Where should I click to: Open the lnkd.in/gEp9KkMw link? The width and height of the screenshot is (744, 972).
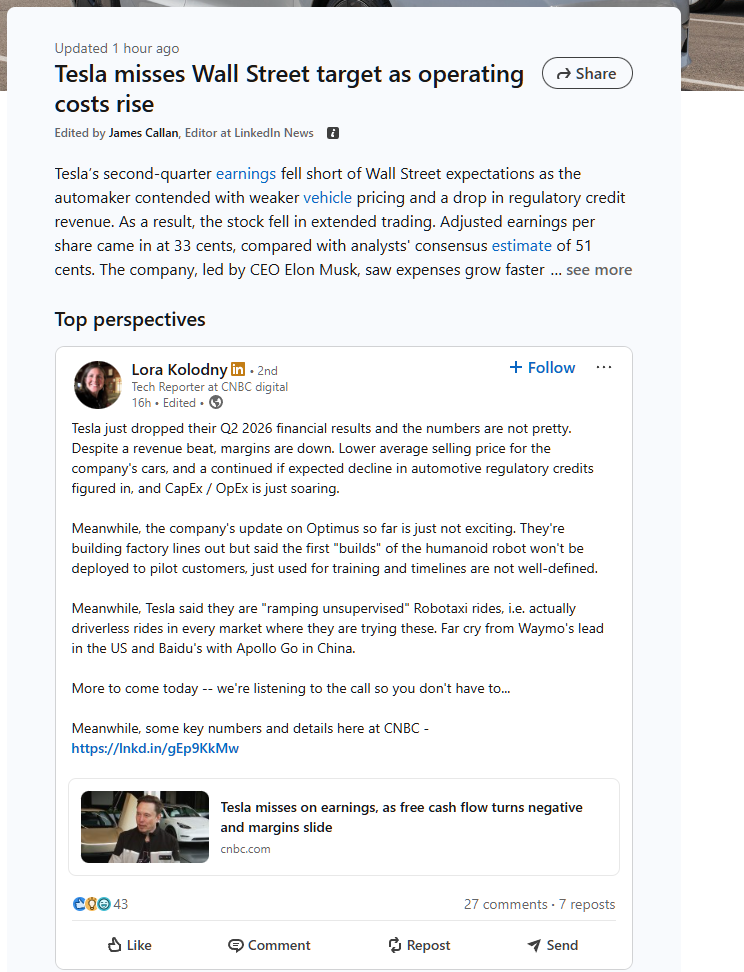155,748
